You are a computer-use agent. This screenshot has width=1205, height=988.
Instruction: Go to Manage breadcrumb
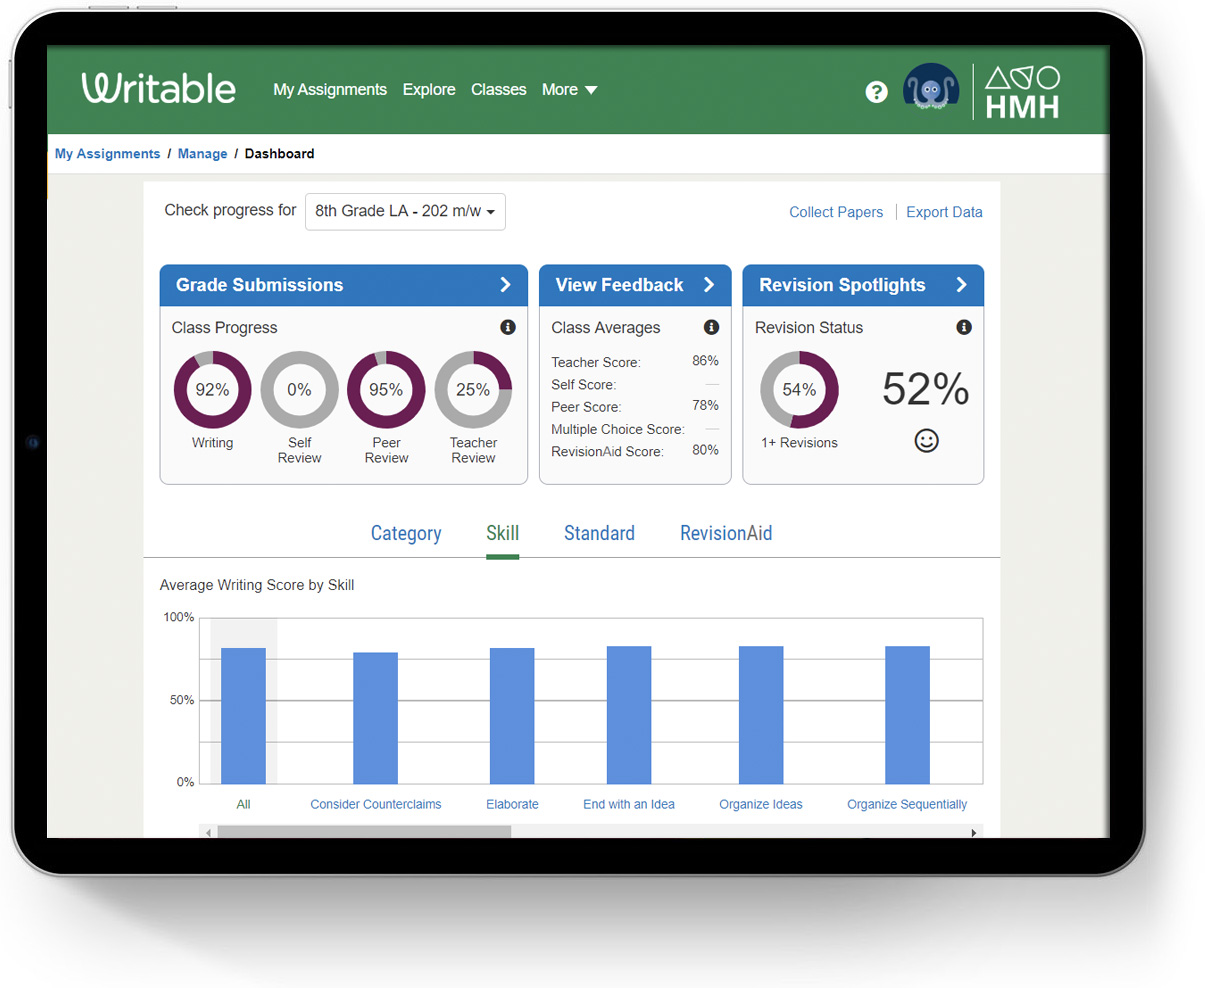click(x=202, y=154)
